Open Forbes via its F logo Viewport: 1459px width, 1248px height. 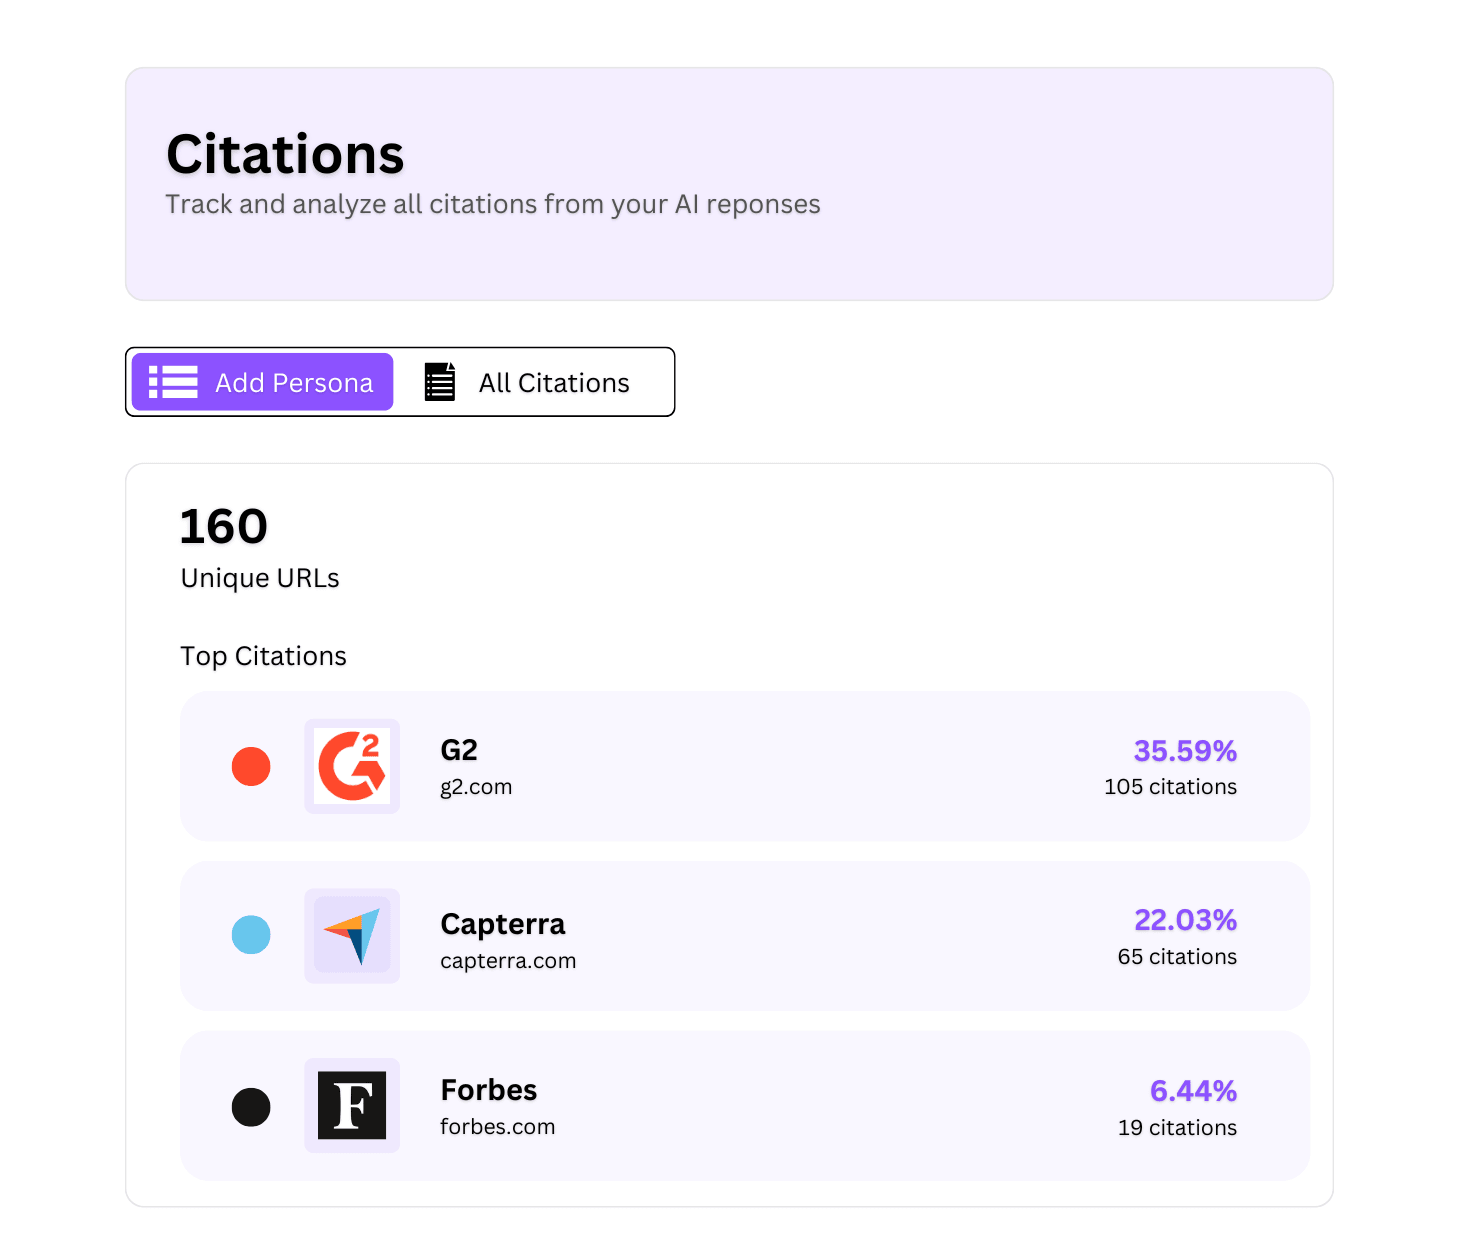click(x=352, y=1105)
